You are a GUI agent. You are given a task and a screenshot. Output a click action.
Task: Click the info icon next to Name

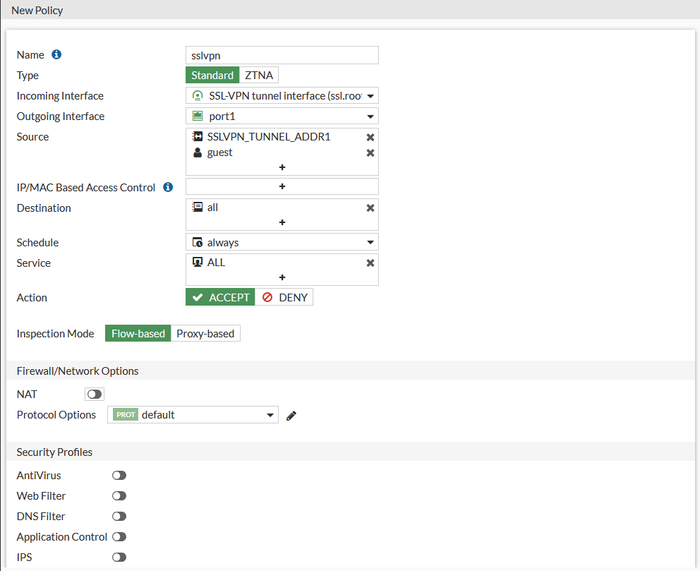(x=56, y=54)
